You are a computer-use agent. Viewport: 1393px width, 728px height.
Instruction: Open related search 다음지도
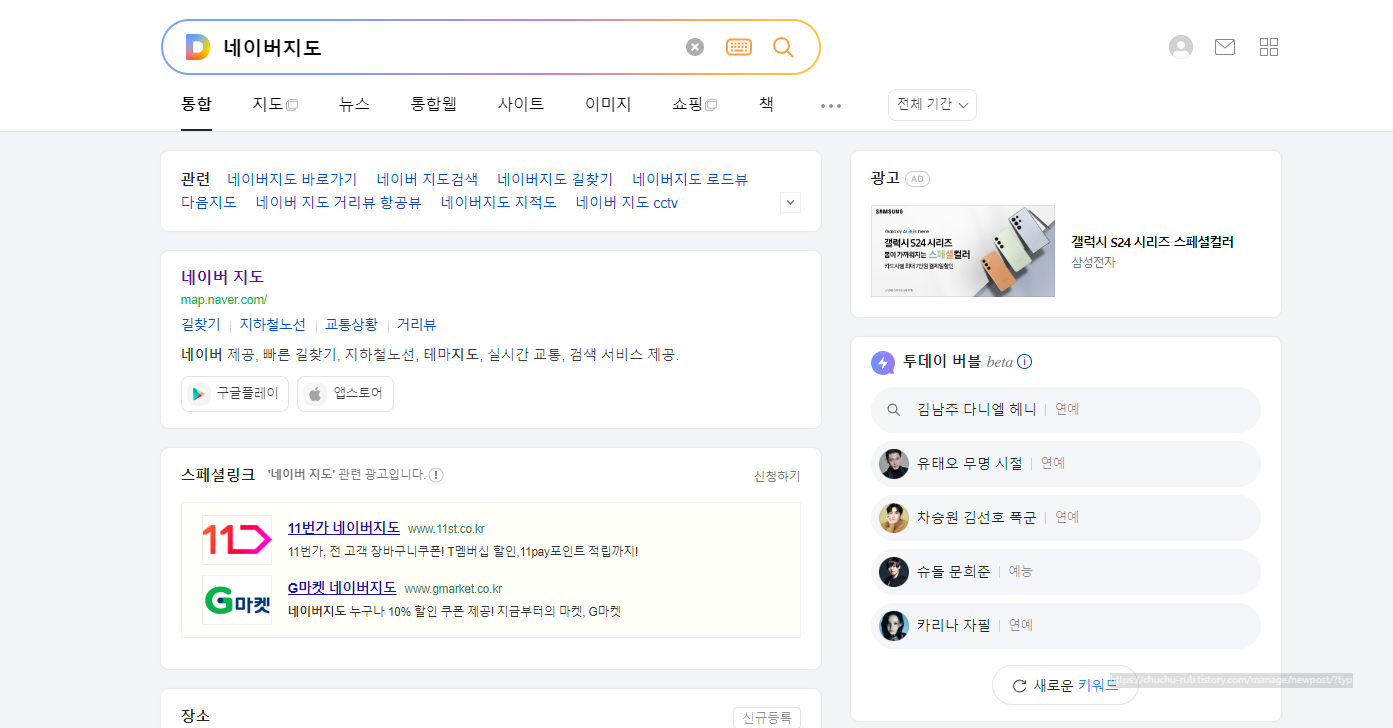209,203
